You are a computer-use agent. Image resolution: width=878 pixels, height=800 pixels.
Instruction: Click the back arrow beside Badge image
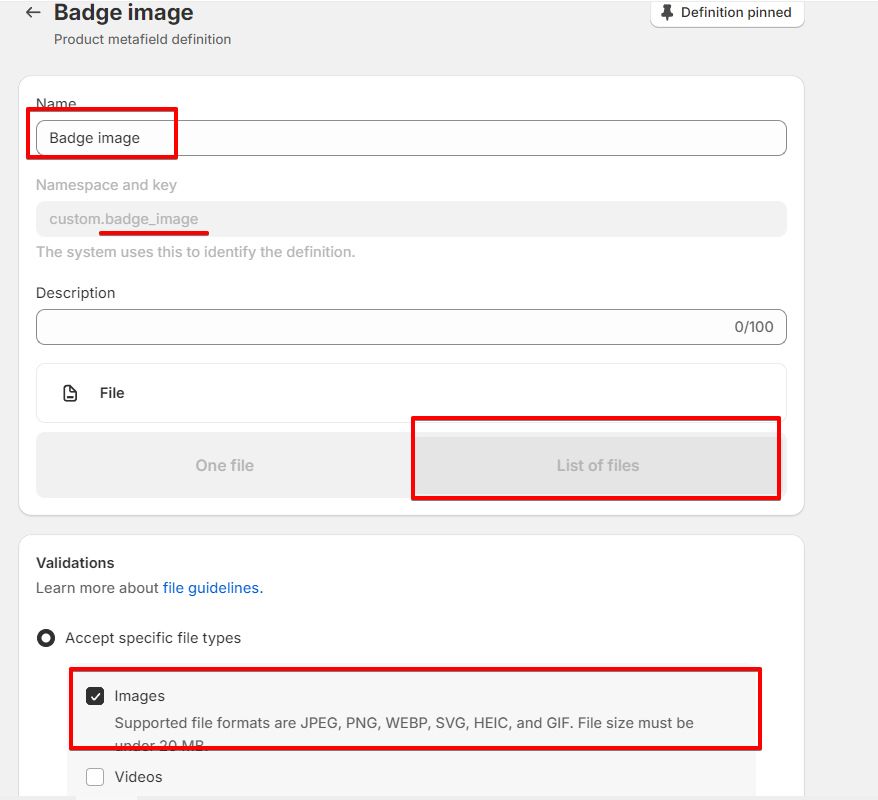[x=33, y=13]
